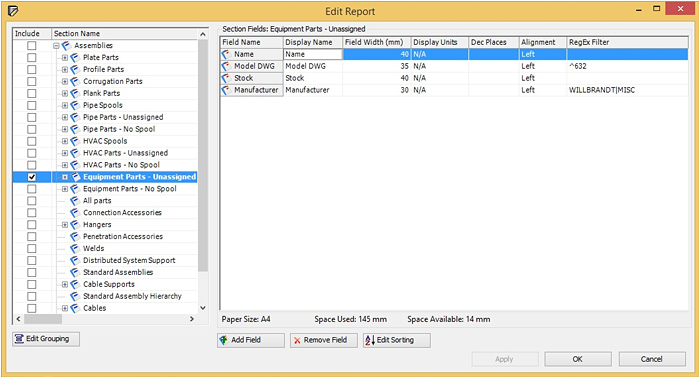This screenshot has width=700, height=377.
Task: Open the Edit Sorting dialog
Action: coord(397,340)
